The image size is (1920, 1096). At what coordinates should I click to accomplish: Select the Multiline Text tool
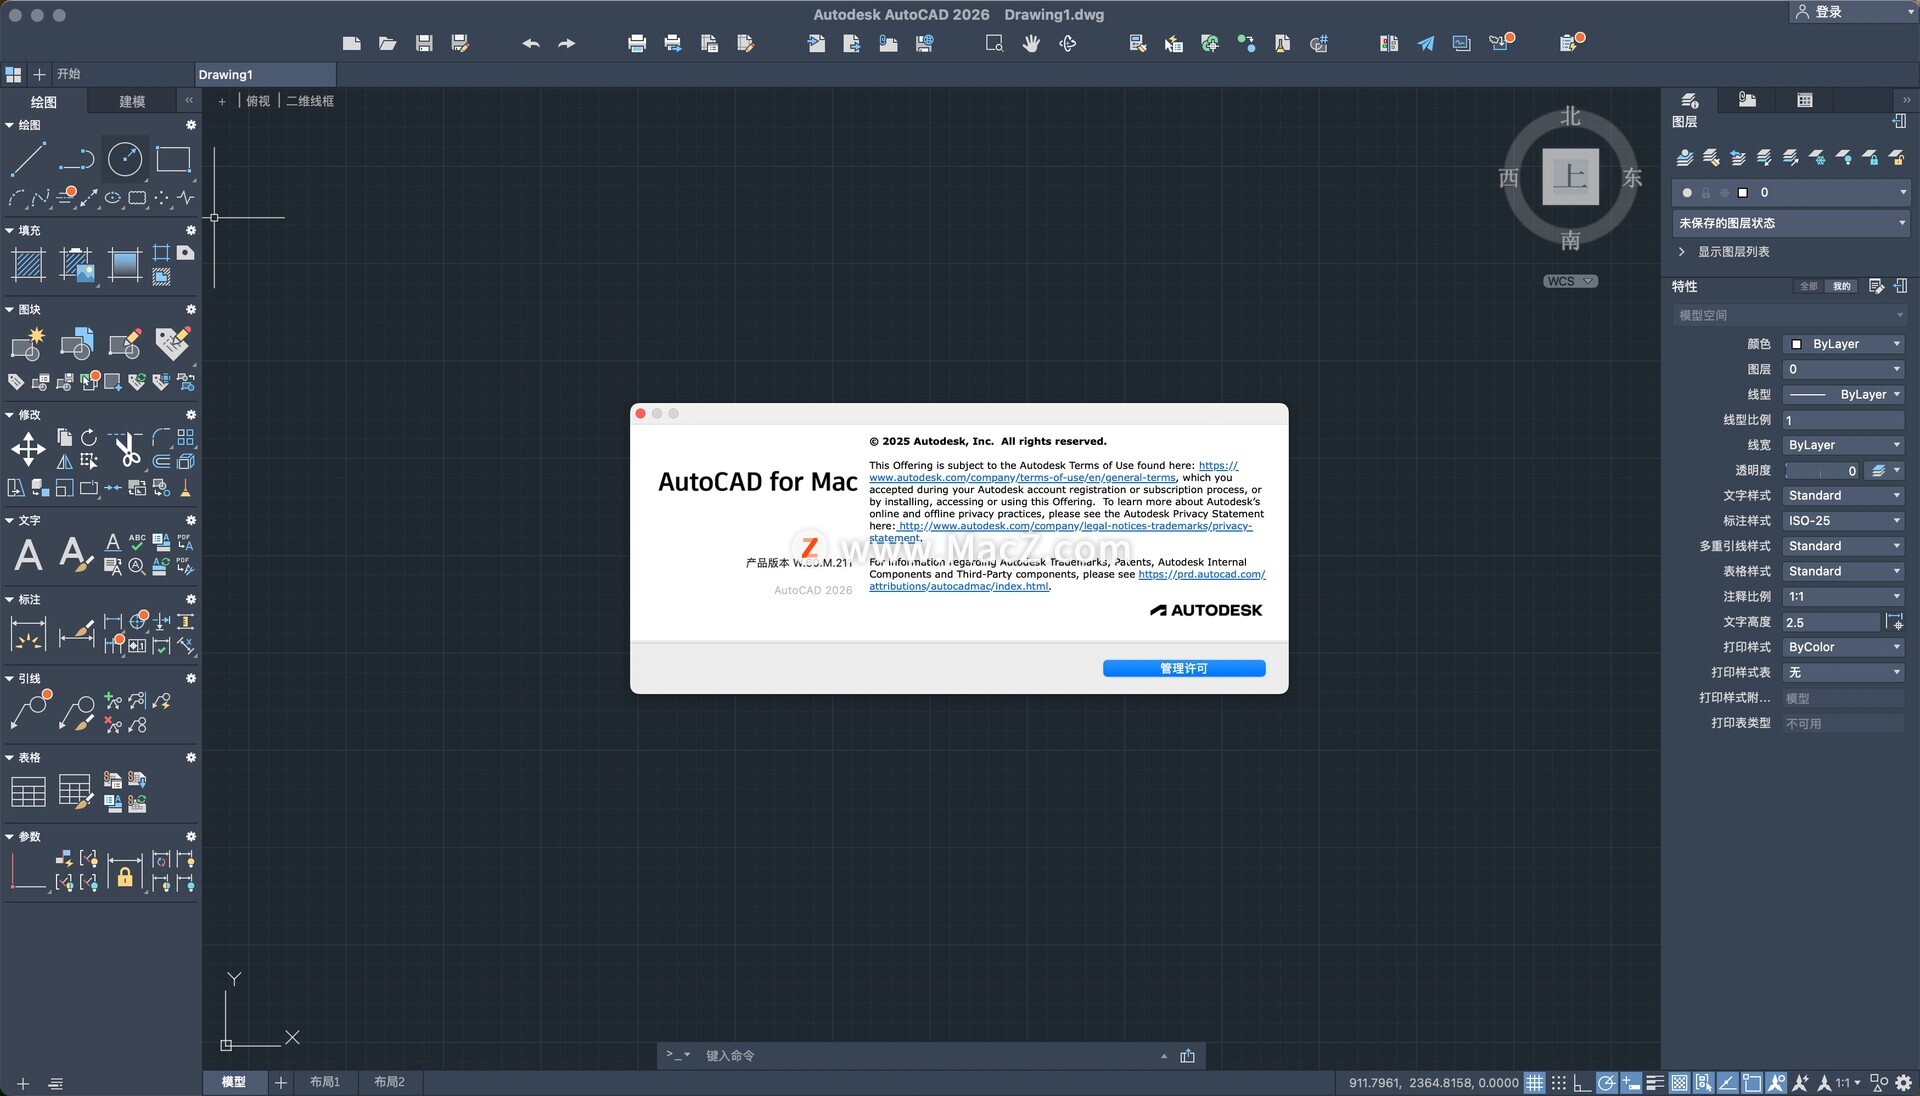click(28, 554)
